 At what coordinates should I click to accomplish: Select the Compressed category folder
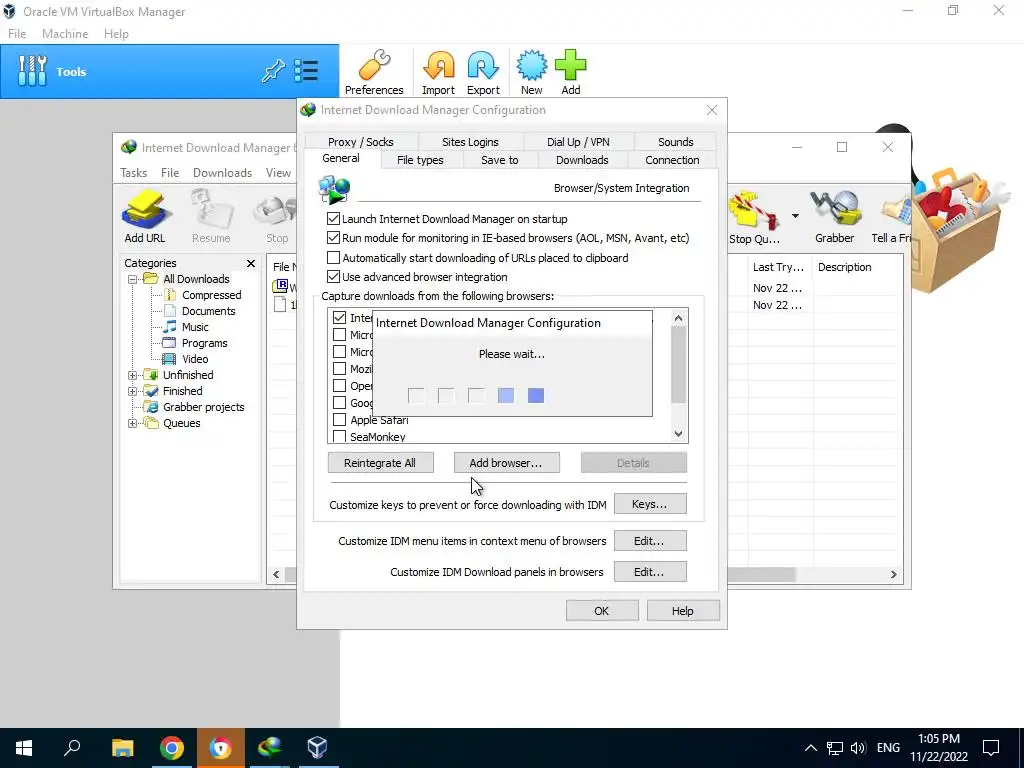pyautogui.click(x=211, y=295)
